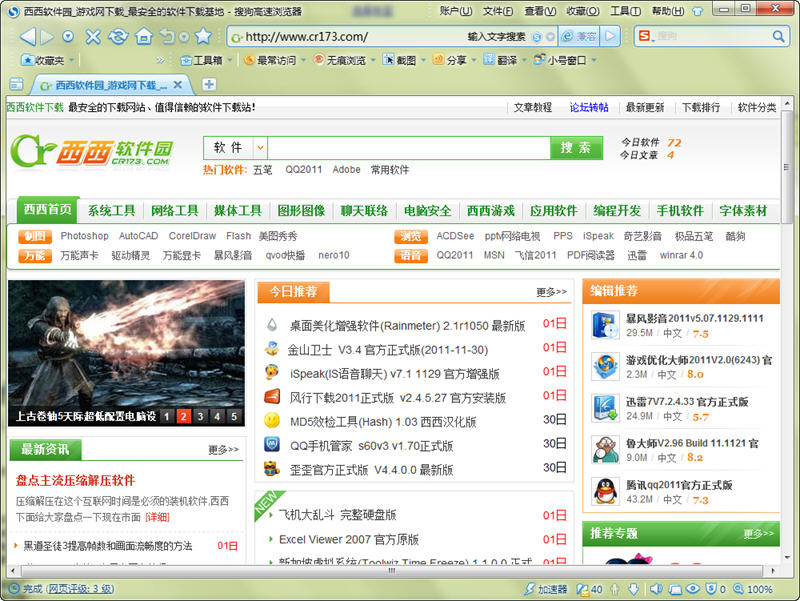Select slide 3 on banner carousel
800x601 pixels.
point(200,416)
